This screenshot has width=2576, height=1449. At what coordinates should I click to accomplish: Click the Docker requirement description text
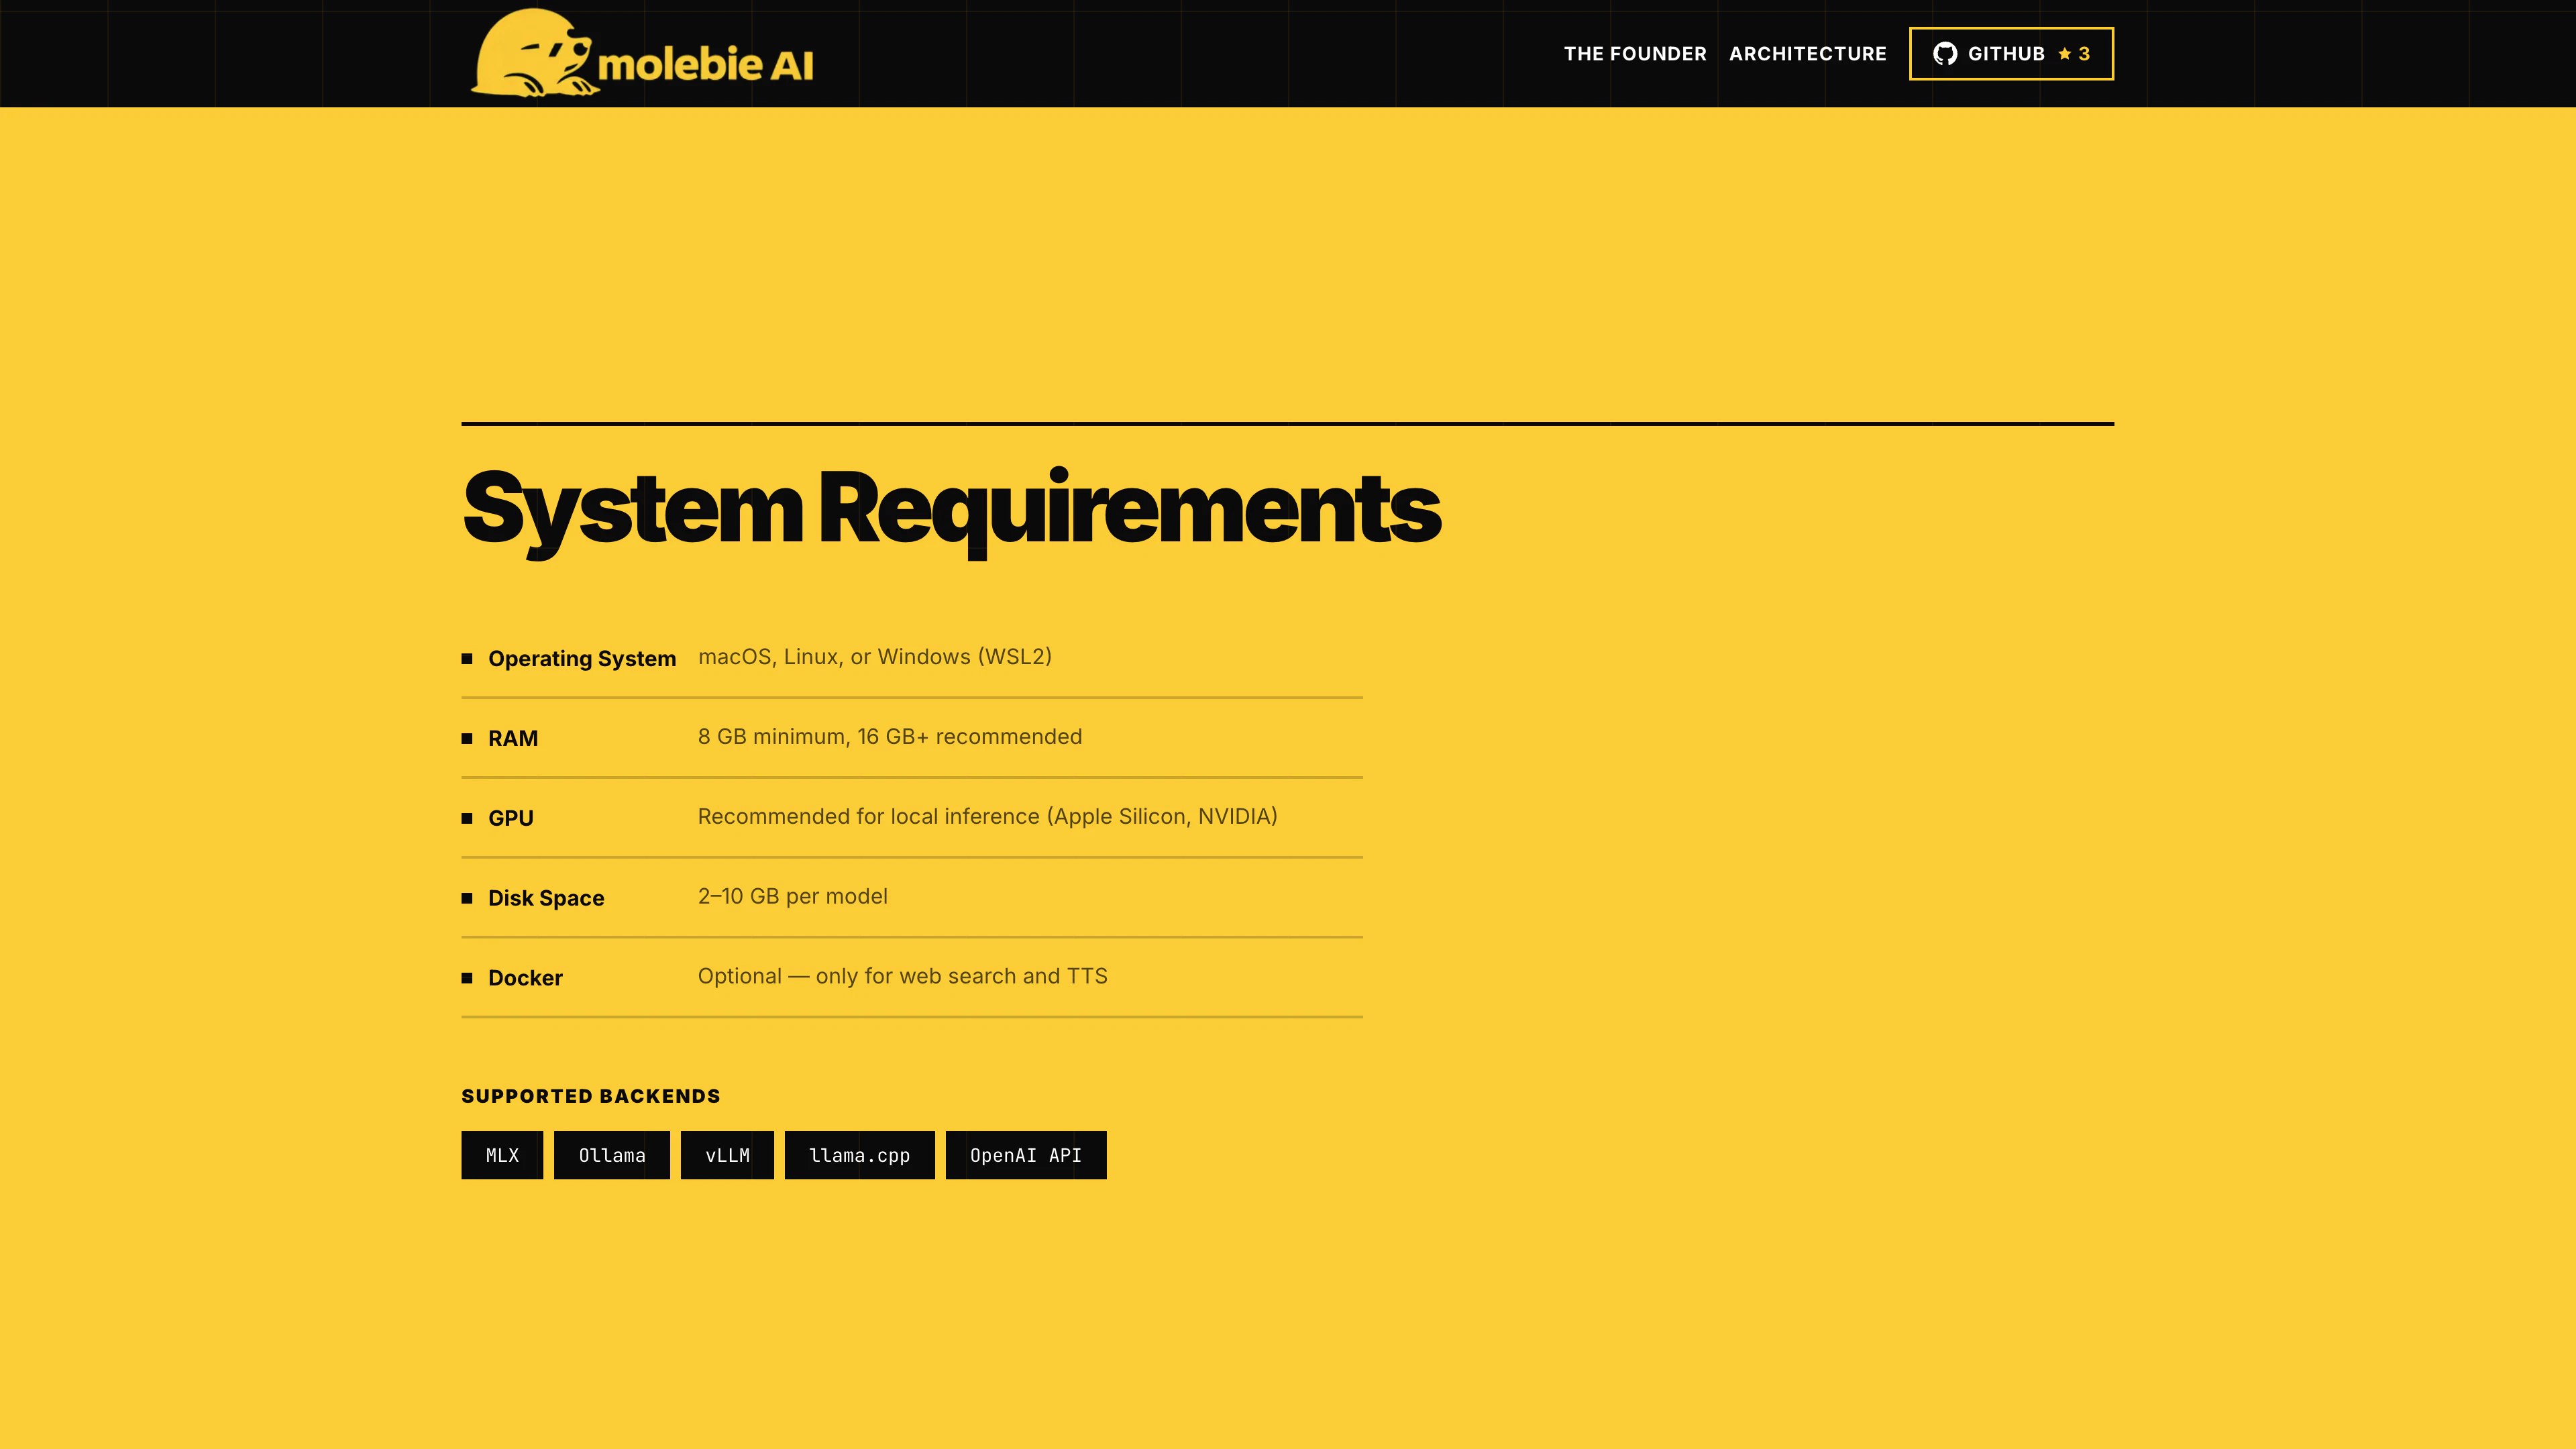(902, 976)
